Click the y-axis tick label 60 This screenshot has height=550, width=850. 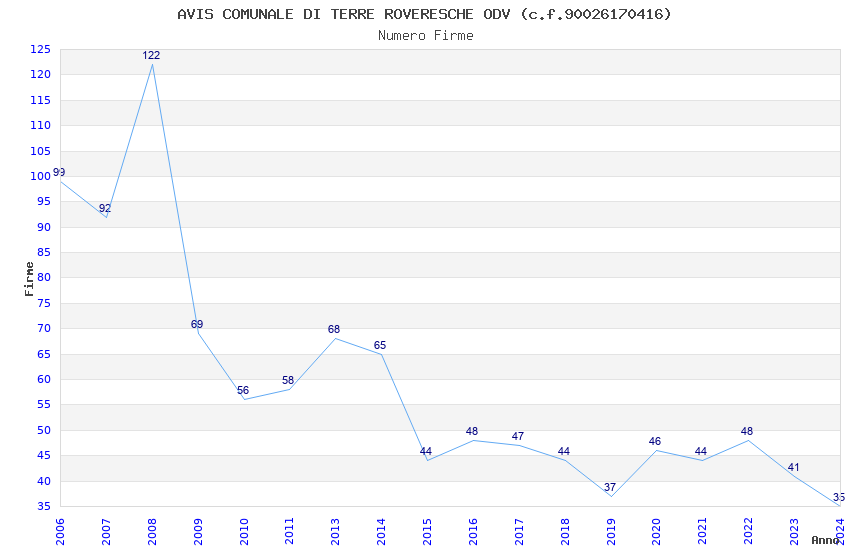tap(44, 379)
